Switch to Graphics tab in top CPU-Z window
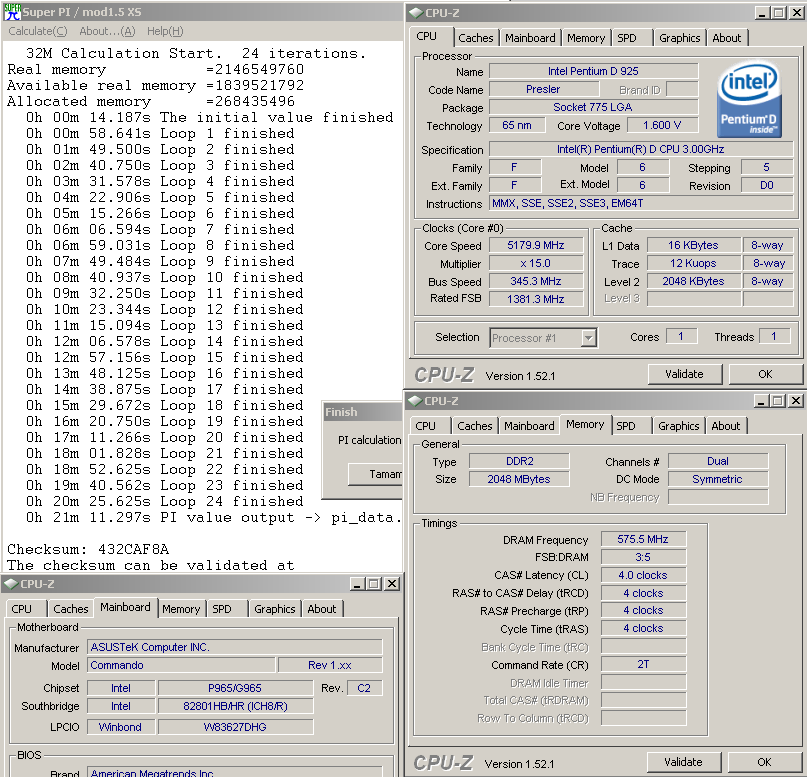 tap(679, 38)
